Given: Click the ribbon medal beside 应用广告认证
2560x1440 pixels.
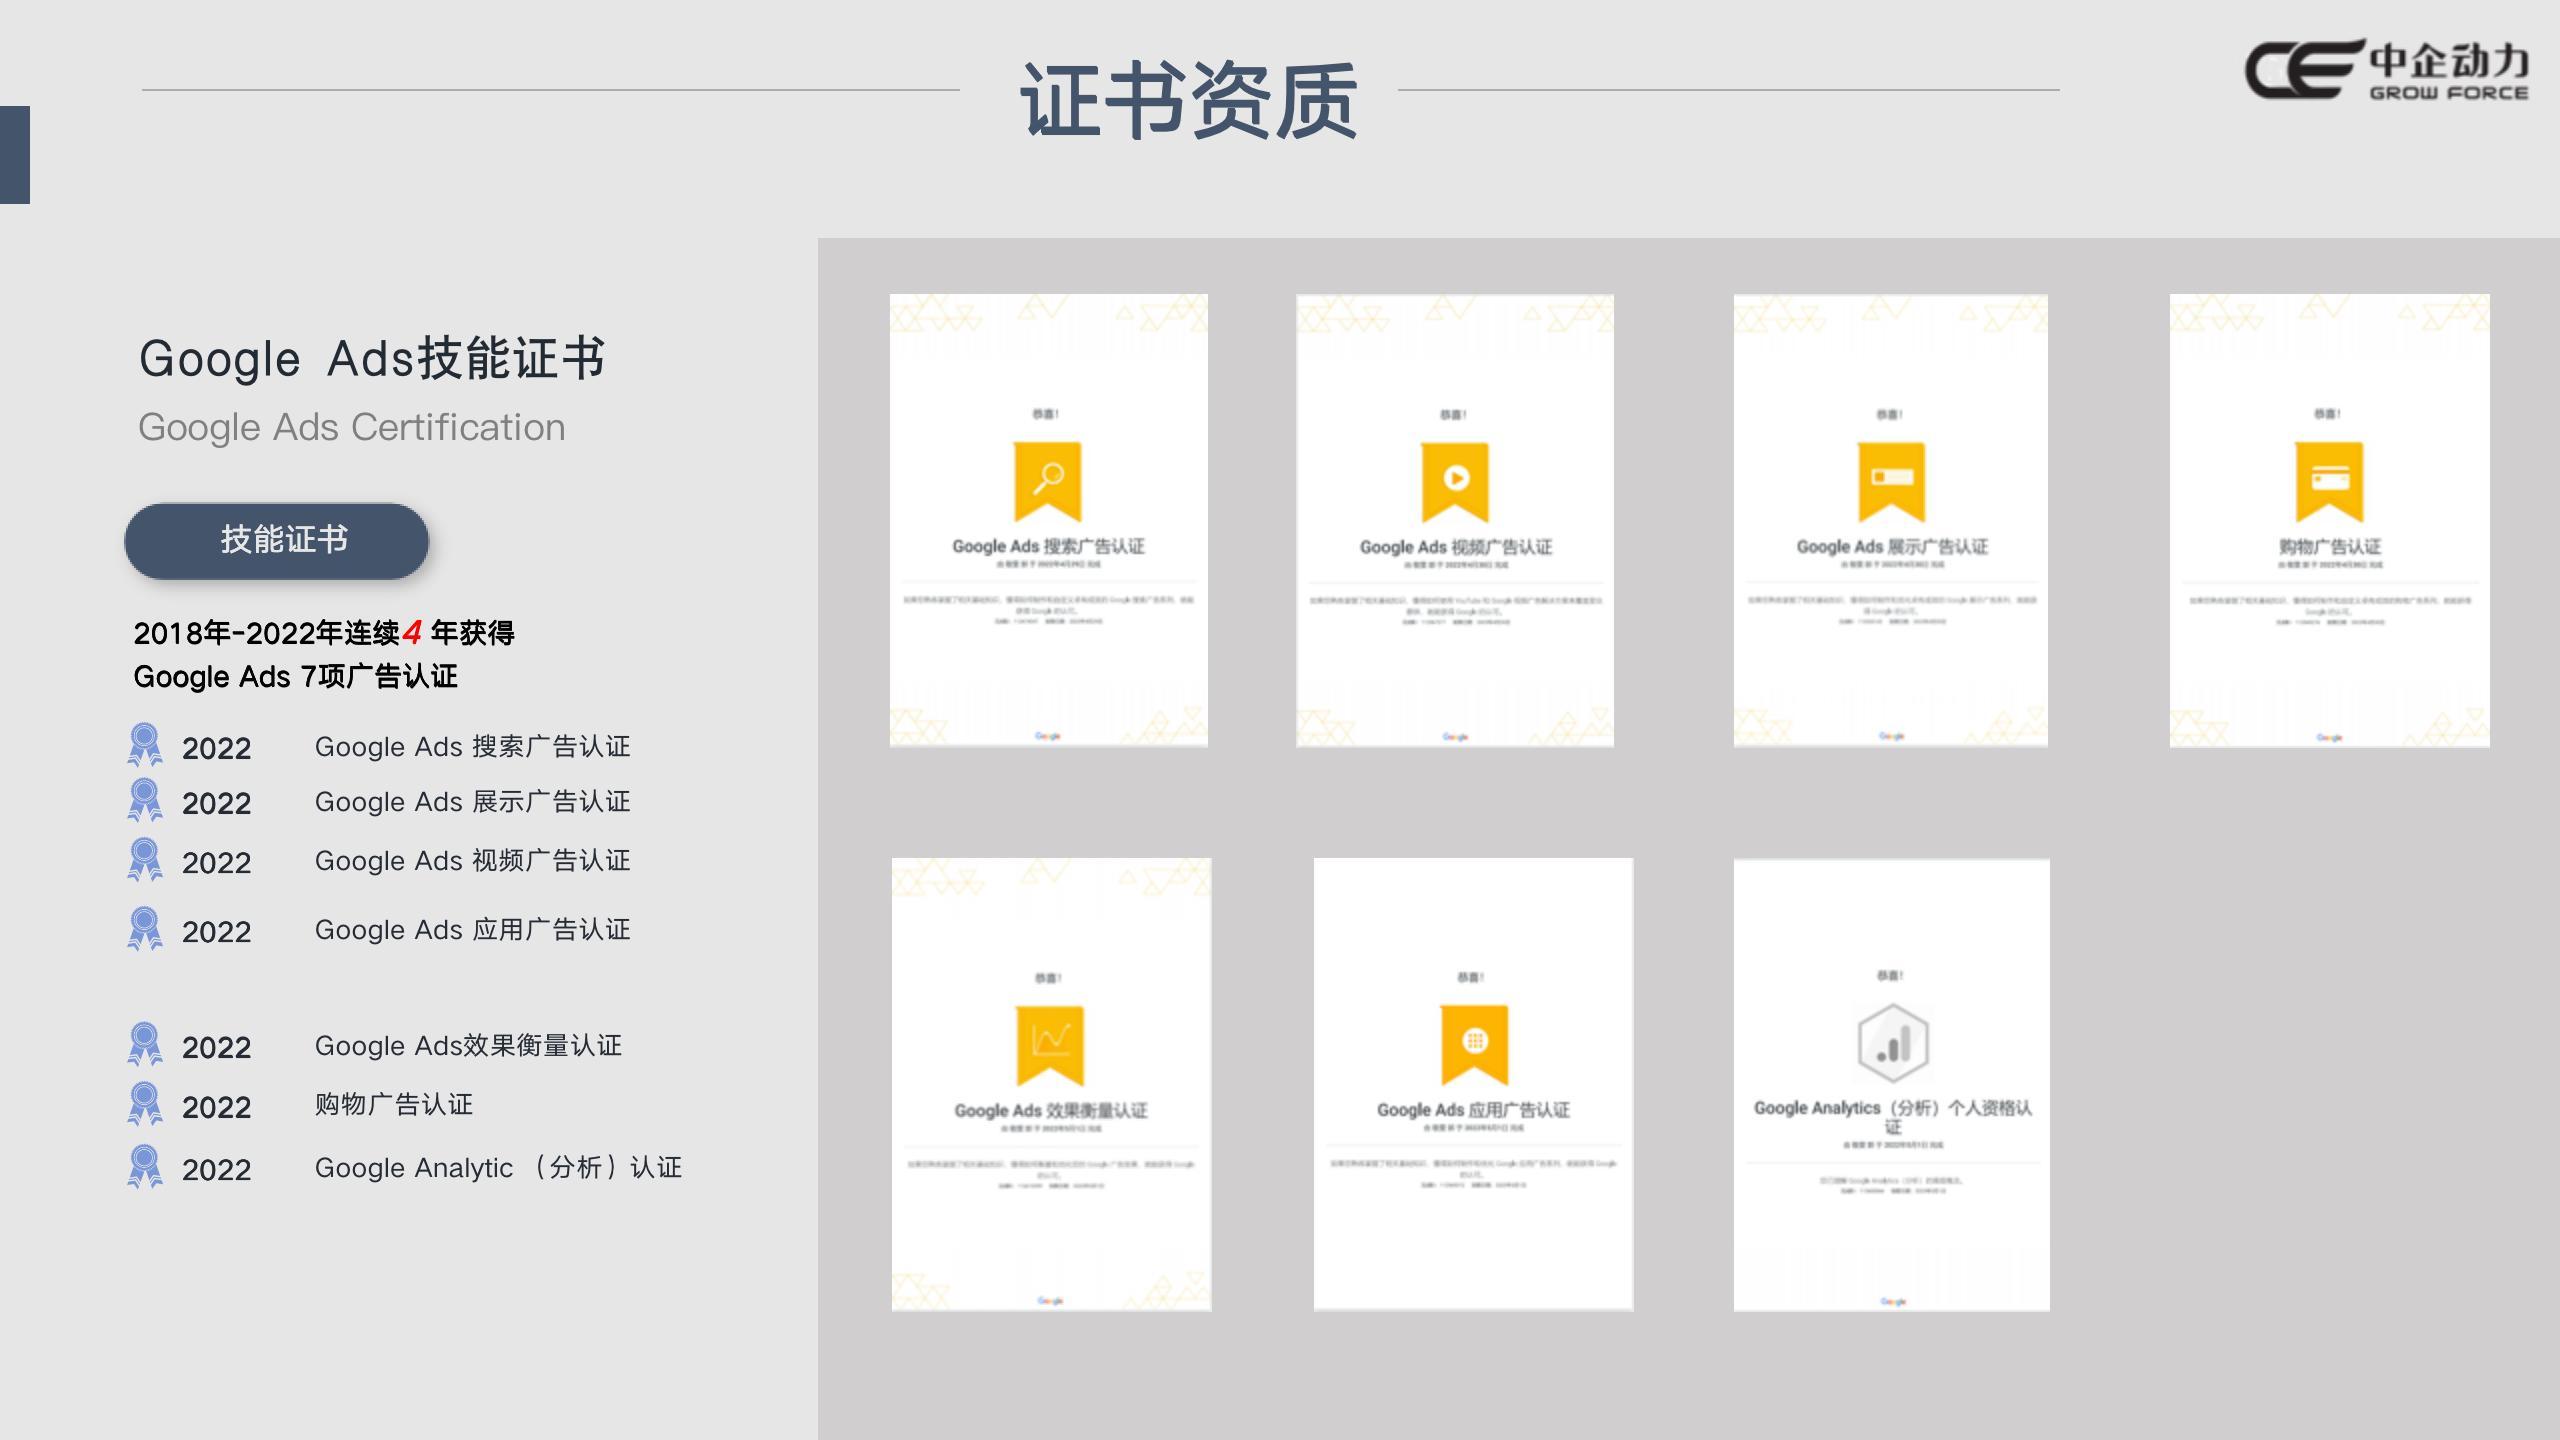Looking at the screenshot, I should pyautogui.click(x=145, y=929).
